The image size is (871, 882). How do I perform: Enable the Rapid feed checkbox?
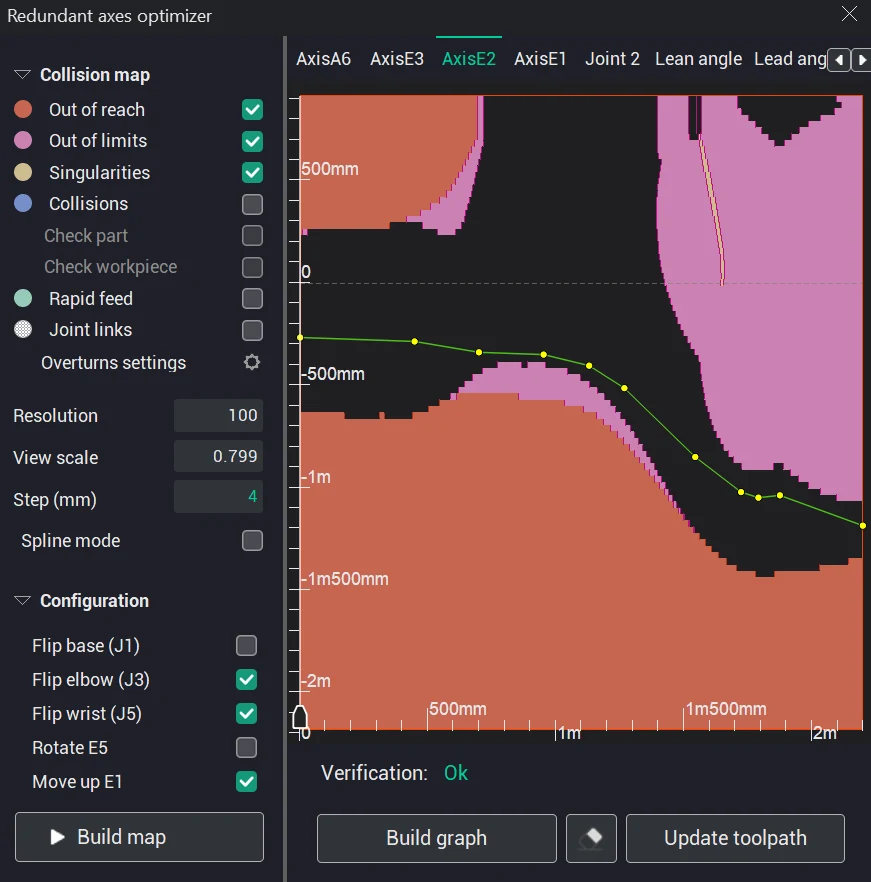[x=253, y=299]
